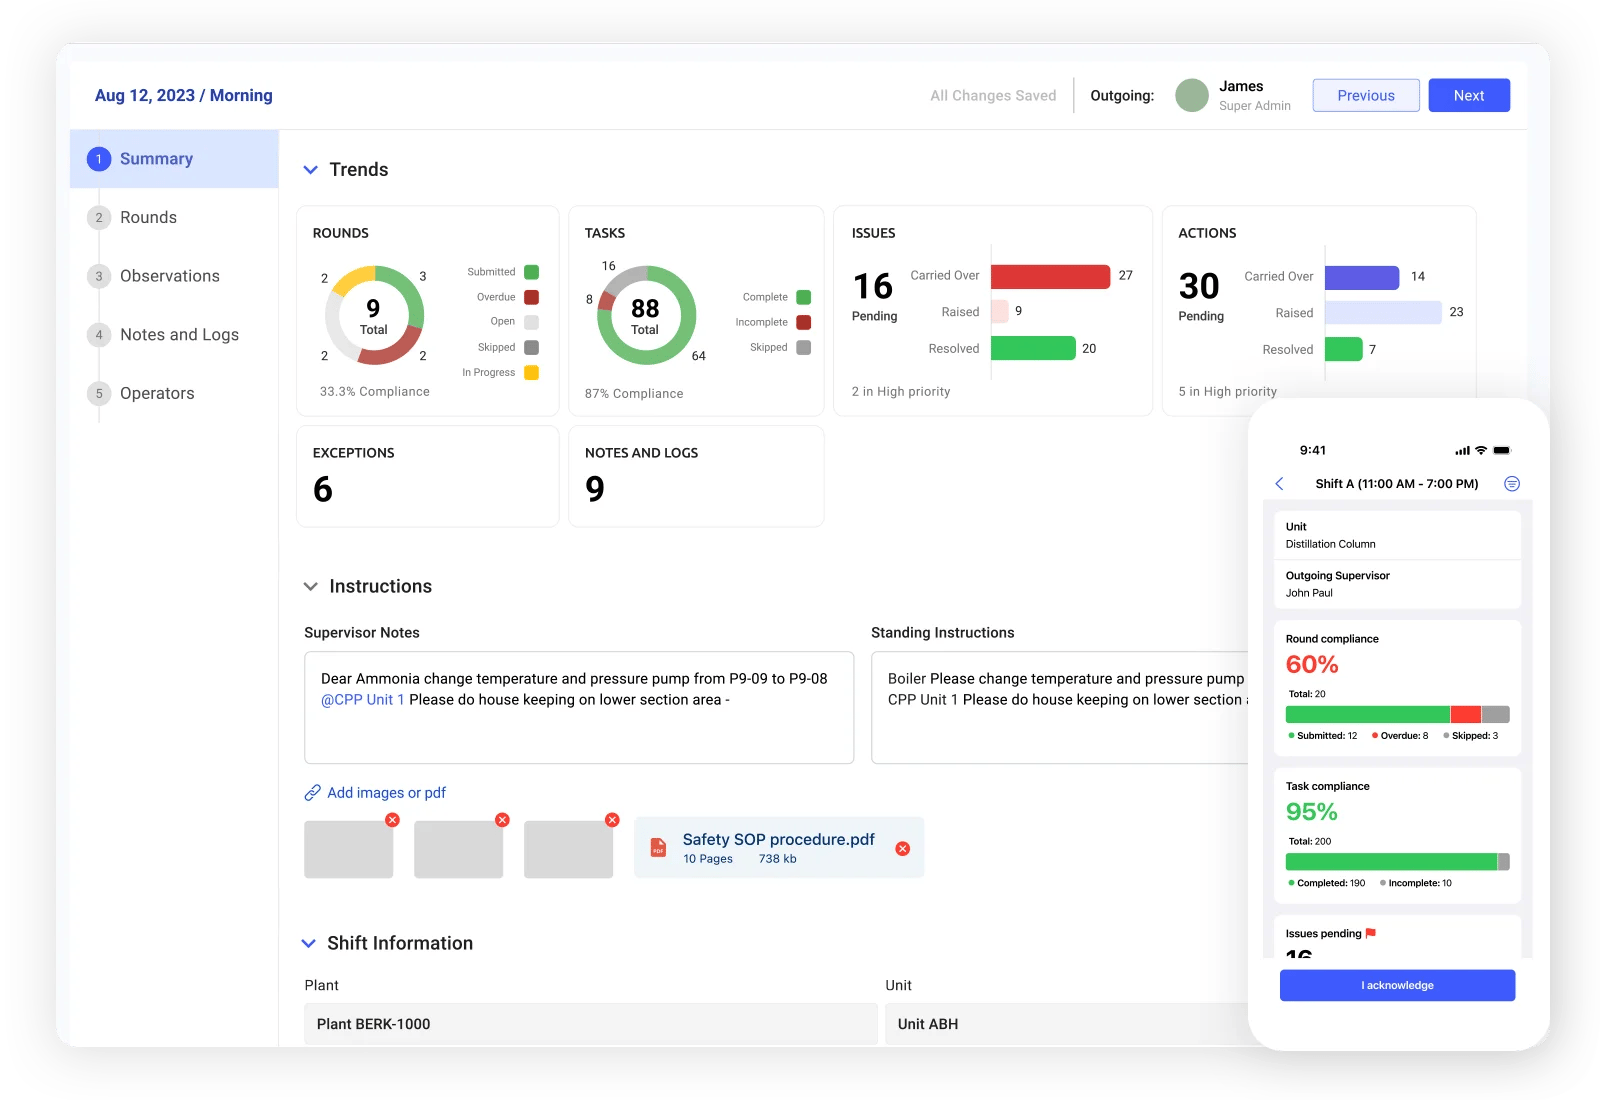Open the Operators step

coord(157,393)
